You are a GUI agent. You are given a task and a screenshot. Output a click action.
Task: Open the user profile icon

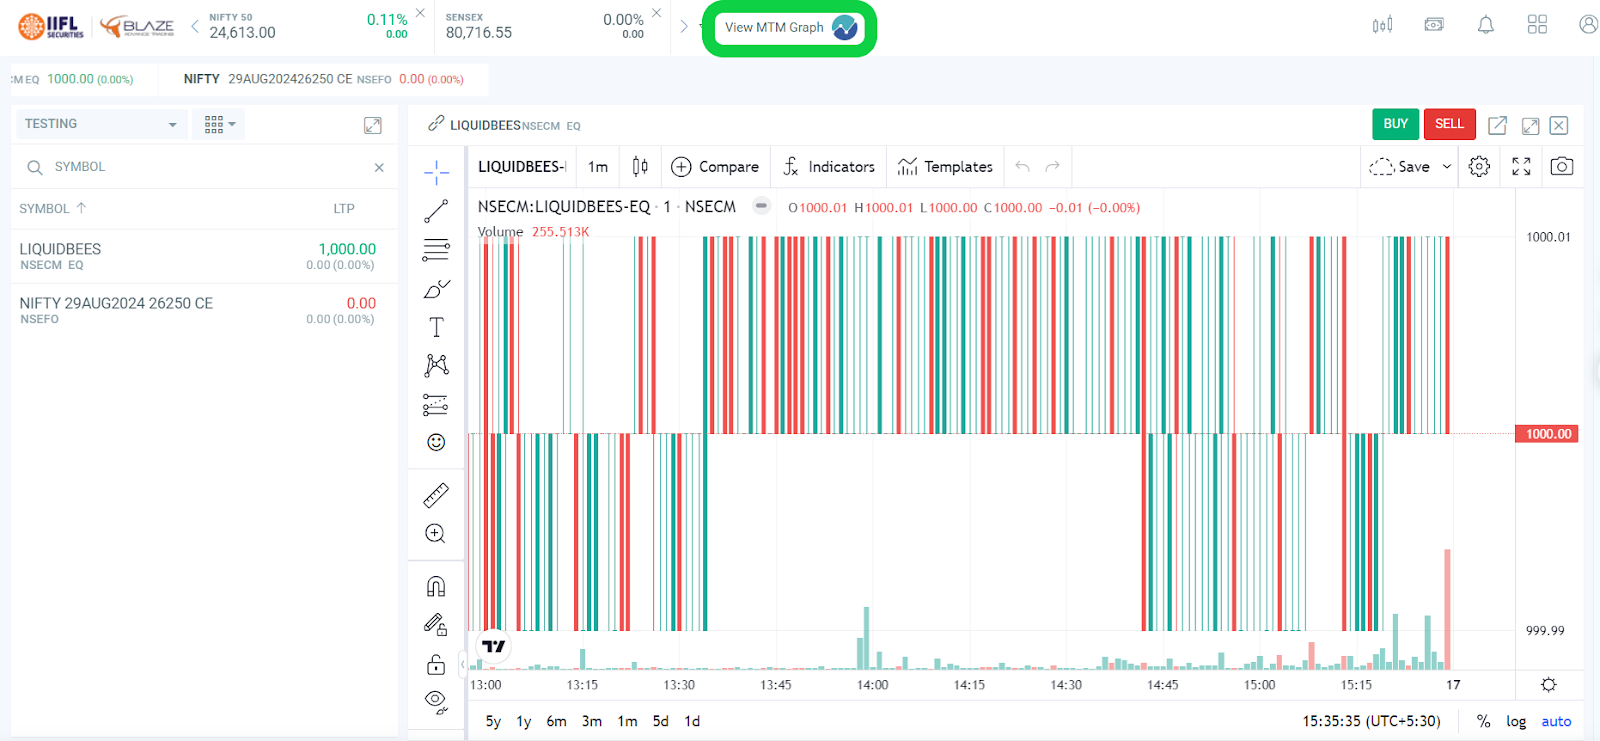[x=1588, y=25]
